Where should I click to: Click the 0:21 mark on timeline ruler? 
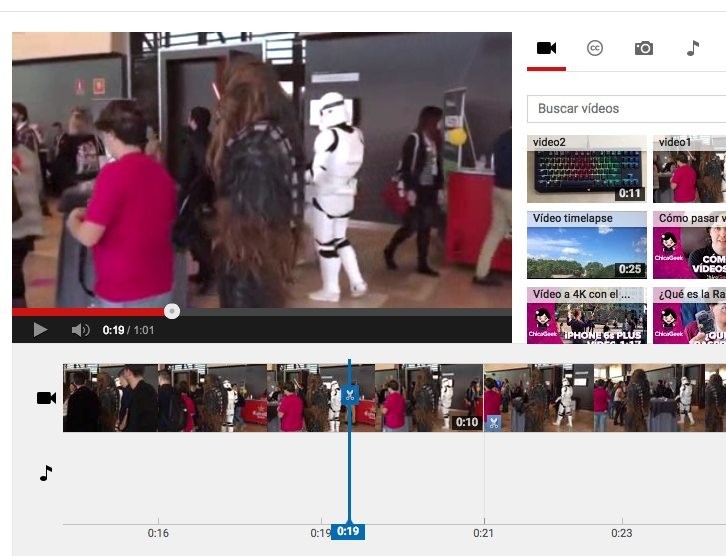[483, 533]
